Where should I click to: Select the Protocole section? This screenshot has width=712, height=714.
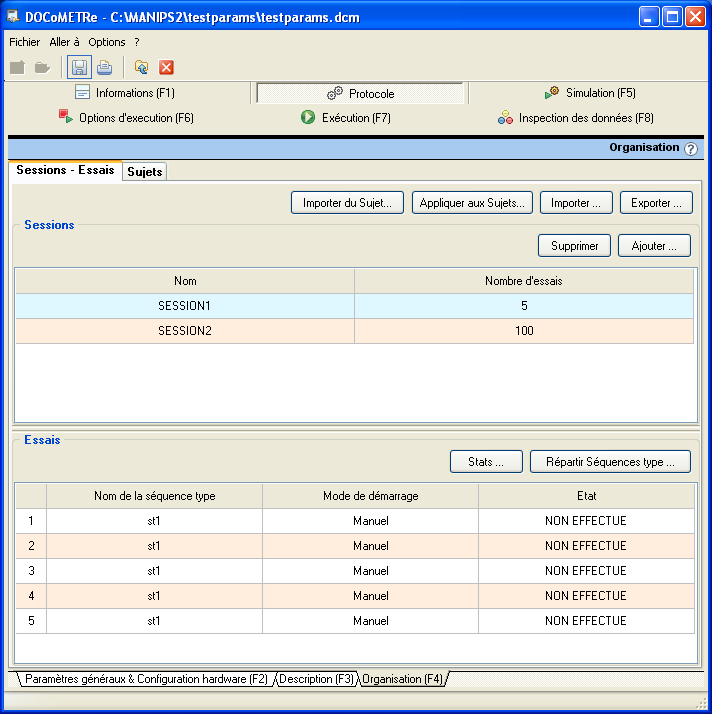pyautogui.click(x=360, y=93)
